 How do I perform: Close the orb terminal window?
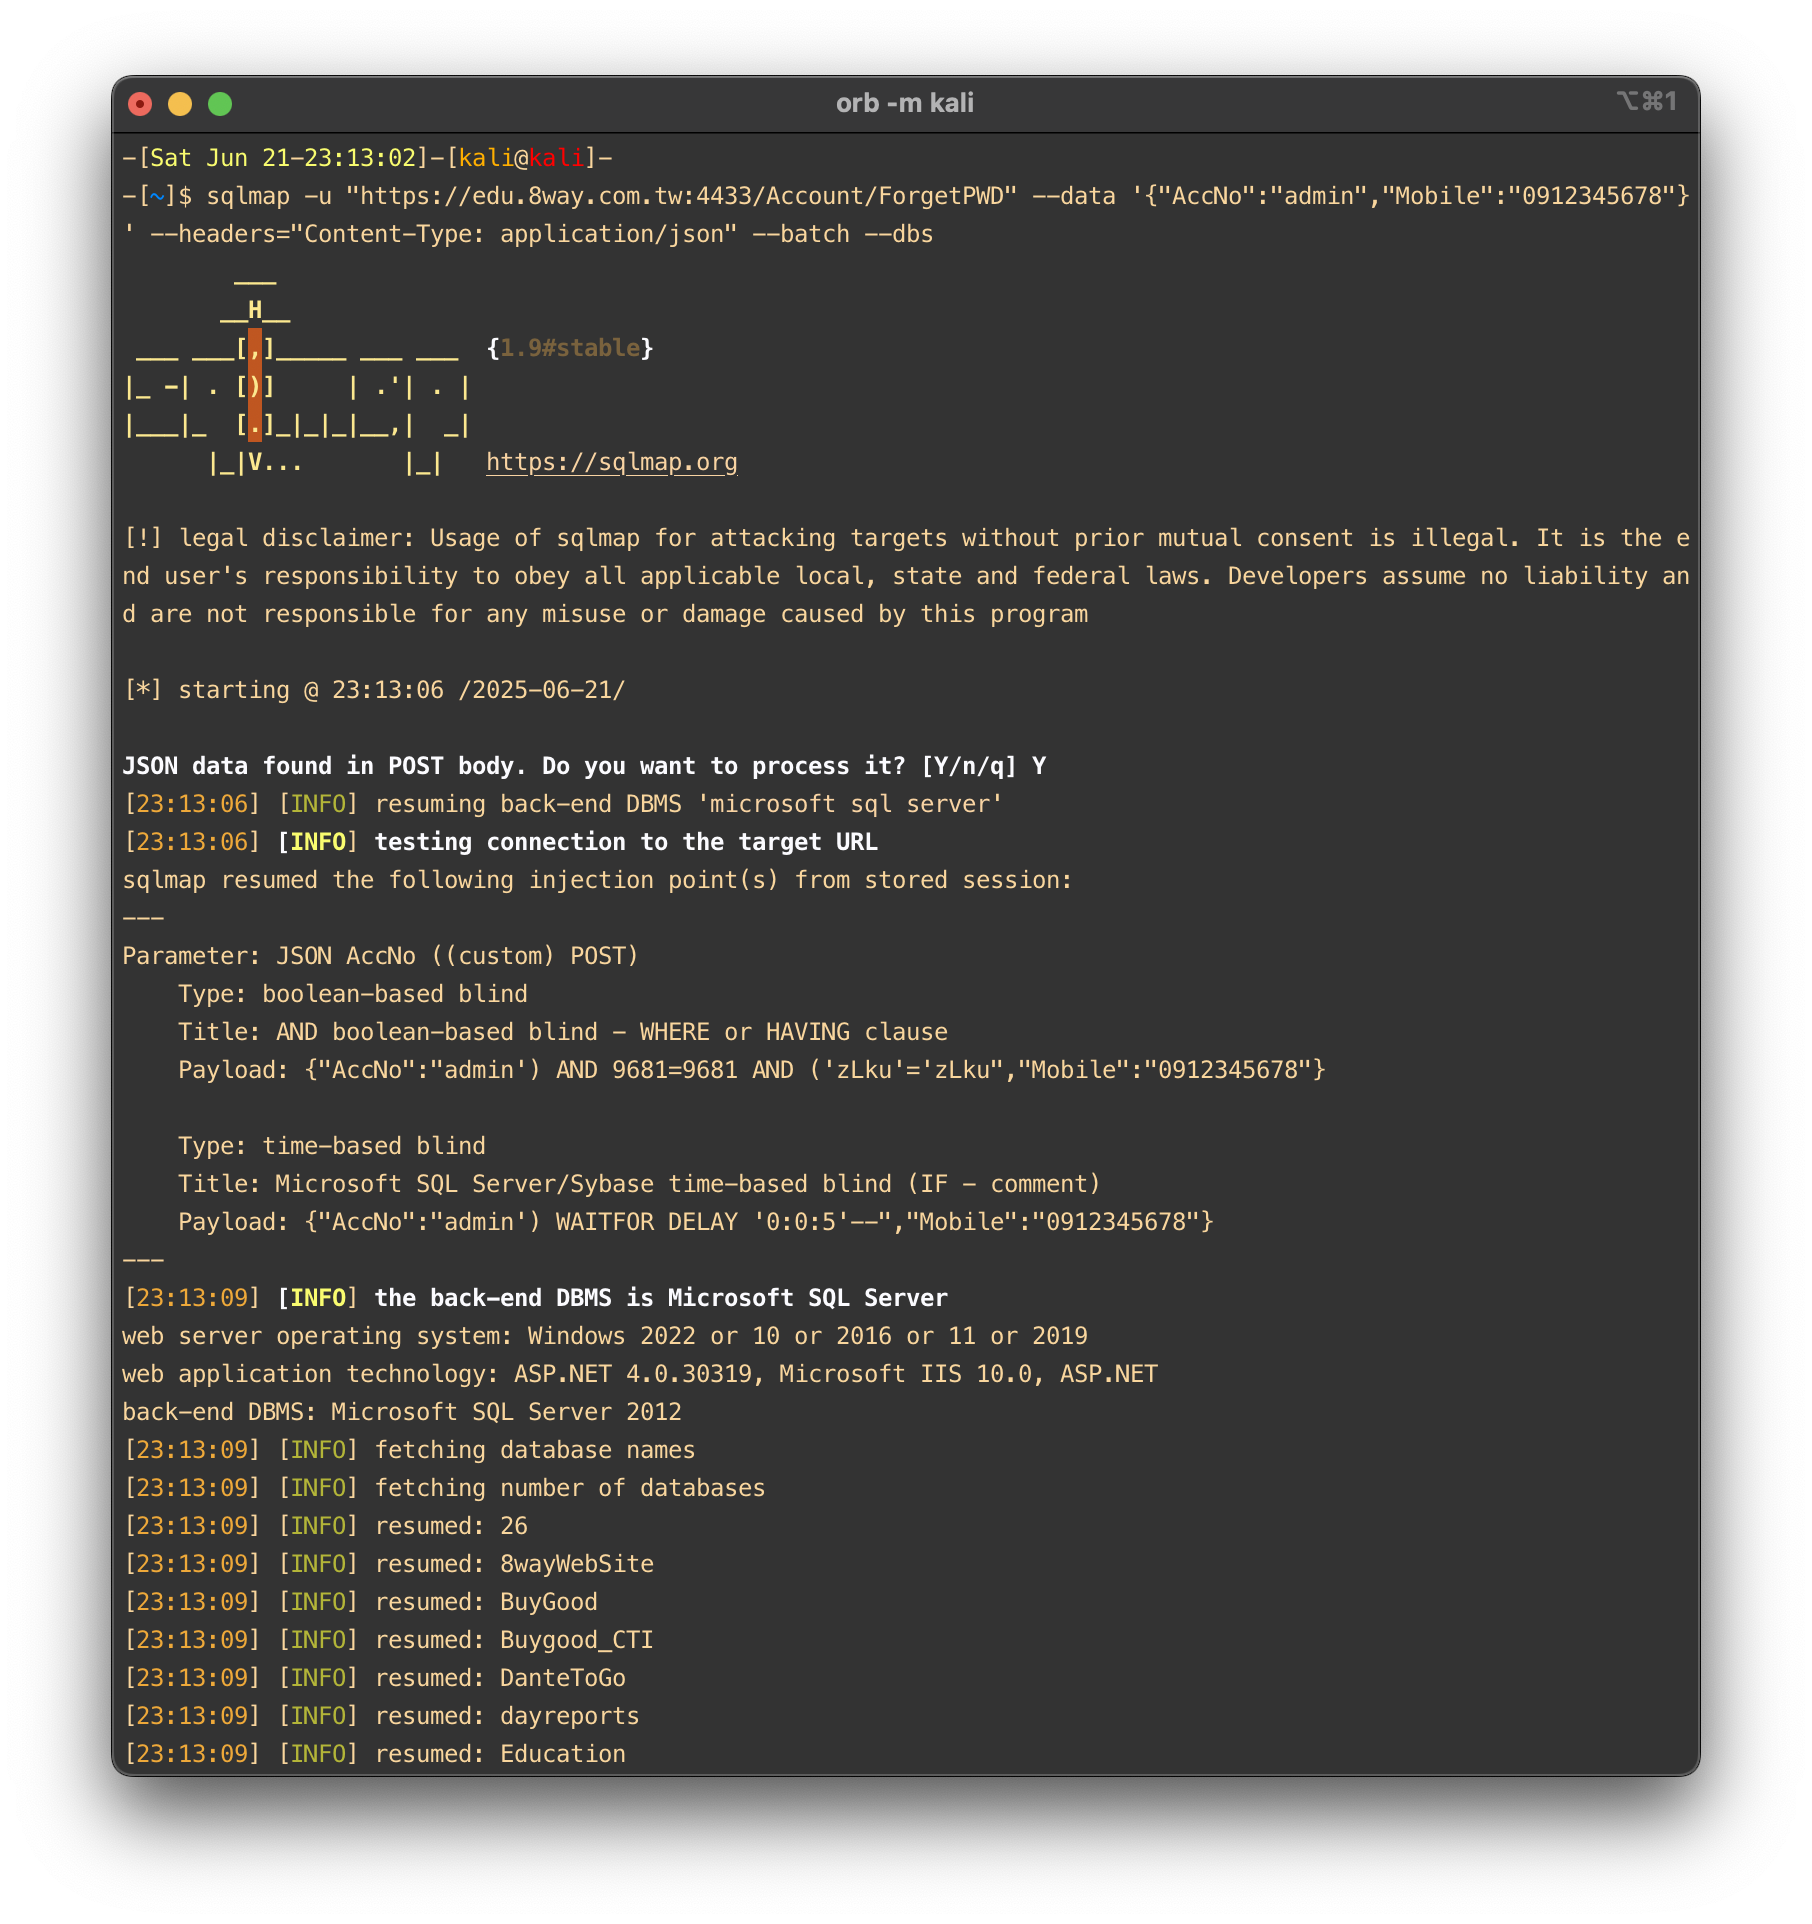click(x=140, y=104)
